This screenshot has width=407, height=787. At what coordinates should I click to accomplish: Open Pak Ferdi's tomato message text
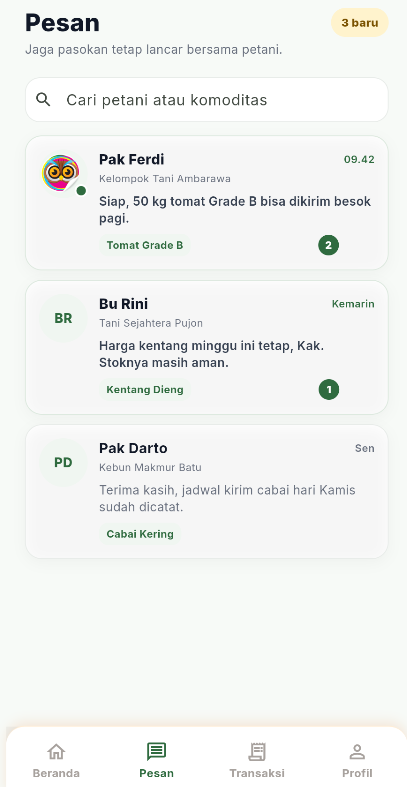[235, 210]
